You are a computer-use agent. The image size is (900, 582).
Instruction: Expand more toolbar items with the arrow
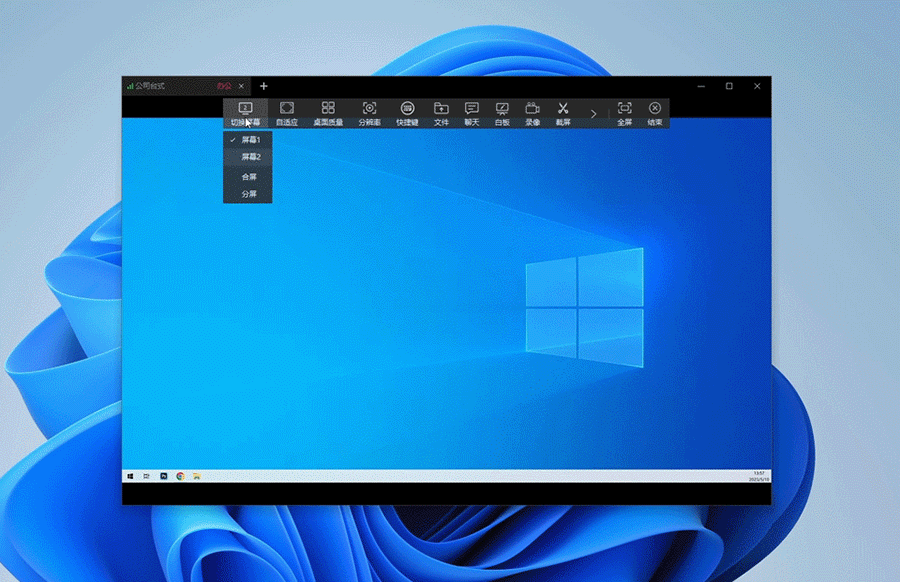[593, 114]
